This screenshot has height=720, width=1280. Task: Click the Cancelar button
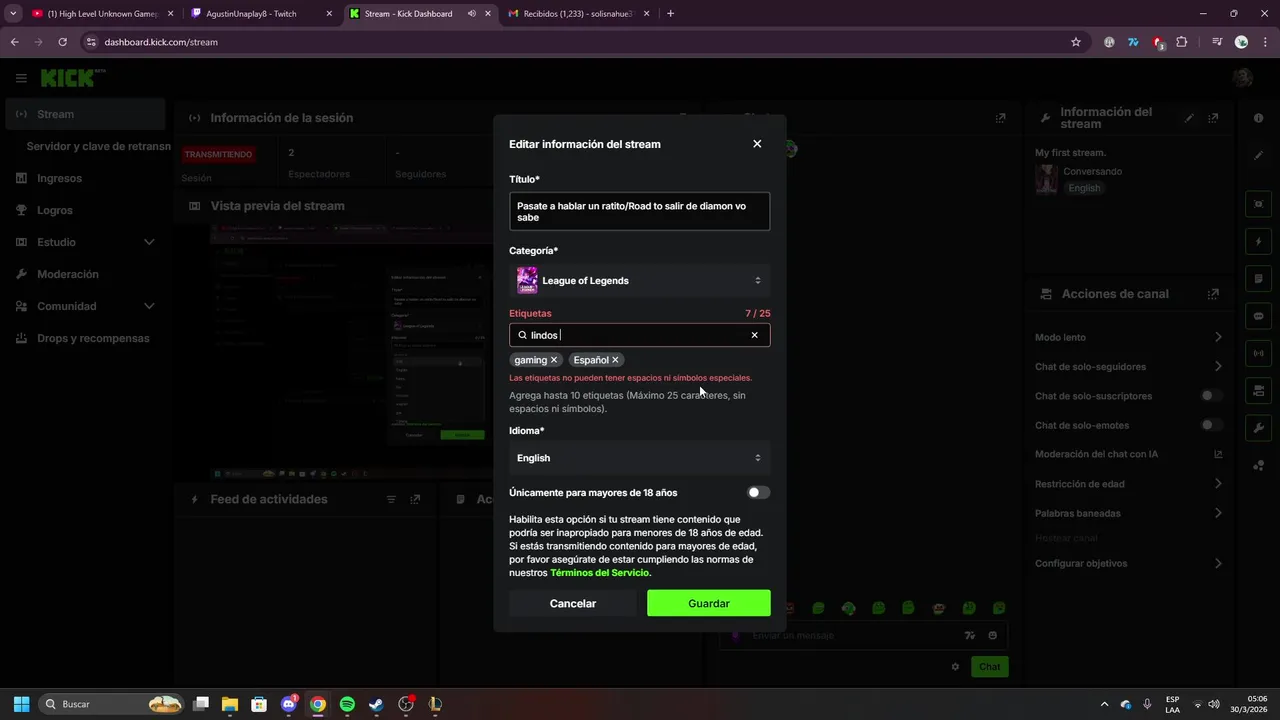(573, 603)
